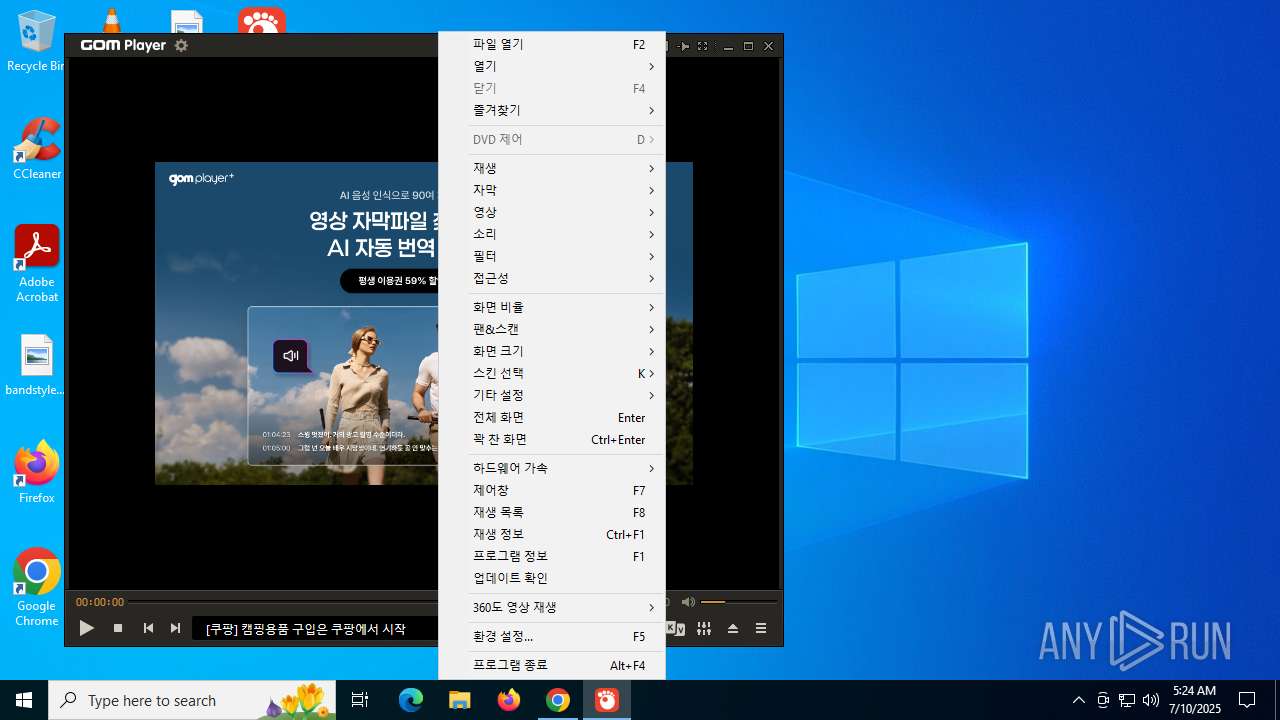Open Recycle Bin desktop icon
Image resolution: width=1280 pixels, height=720 pixels.
(x=35, y=41)
